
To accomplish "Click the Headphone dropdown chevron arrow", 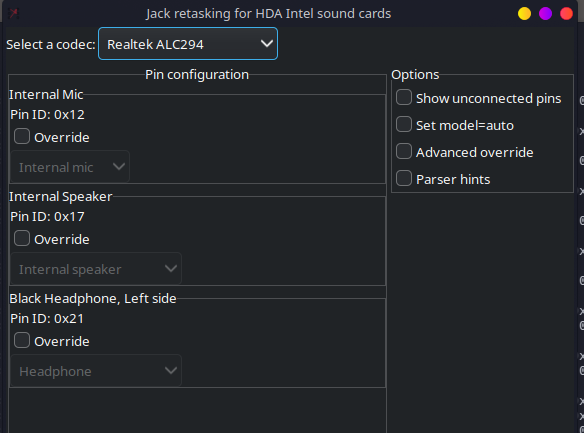I will (x=171, y=370).
